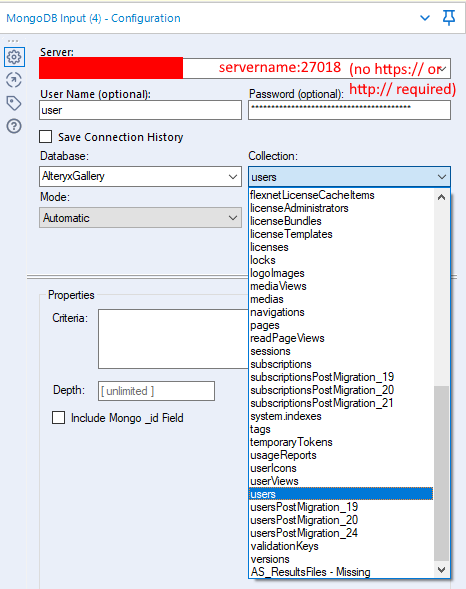Pick the readPageViews collection
The image size is (466, 589).
click(x=341, y=338)
